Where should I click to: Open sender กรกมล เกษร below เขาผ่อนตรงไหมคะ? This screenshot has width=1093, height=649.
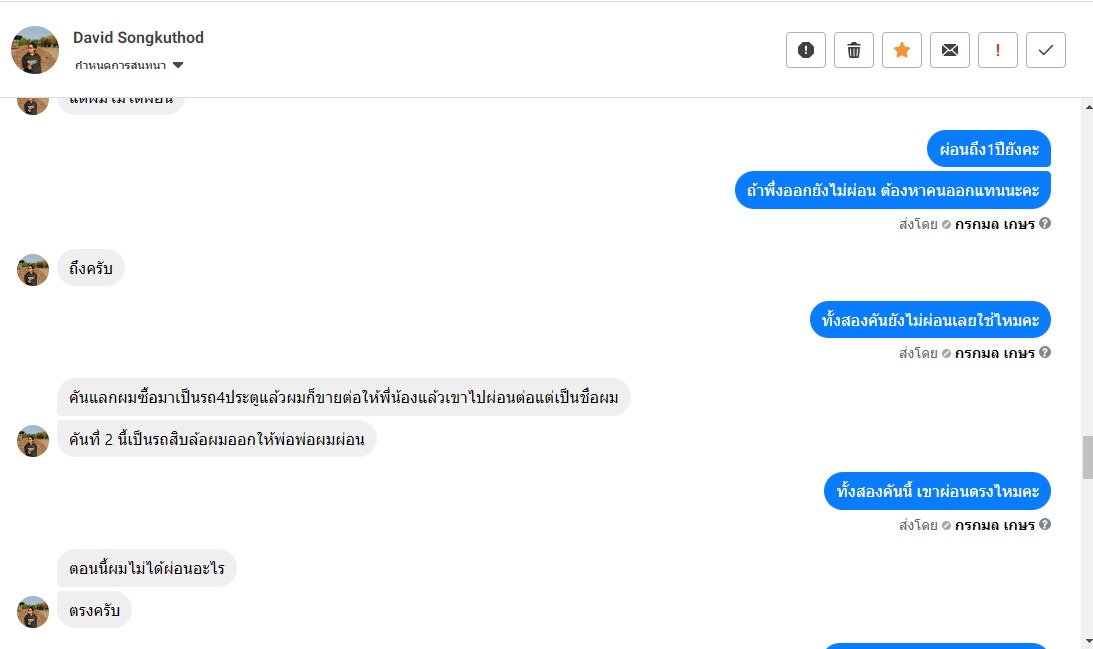(x=994, y=525)
